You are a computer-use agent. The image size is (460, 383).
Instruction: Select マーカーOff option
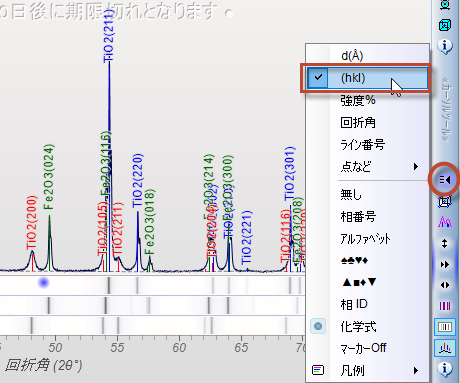(x=363, y=348)
